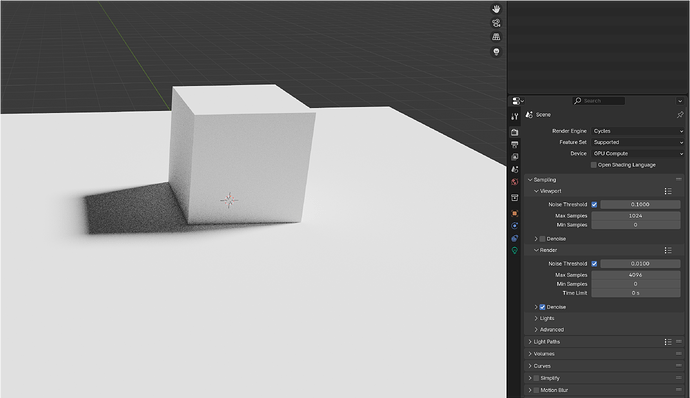Expand the Render Denoise subpanel
The image size is (690, 398).
coord(536,307)
